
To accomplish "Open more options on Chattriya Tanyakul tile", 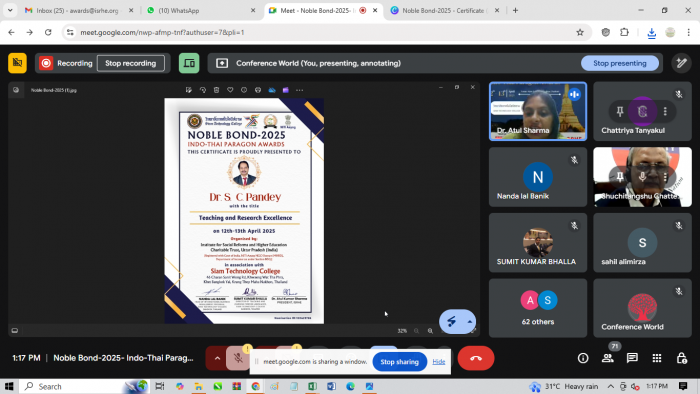I will [665, 111].
